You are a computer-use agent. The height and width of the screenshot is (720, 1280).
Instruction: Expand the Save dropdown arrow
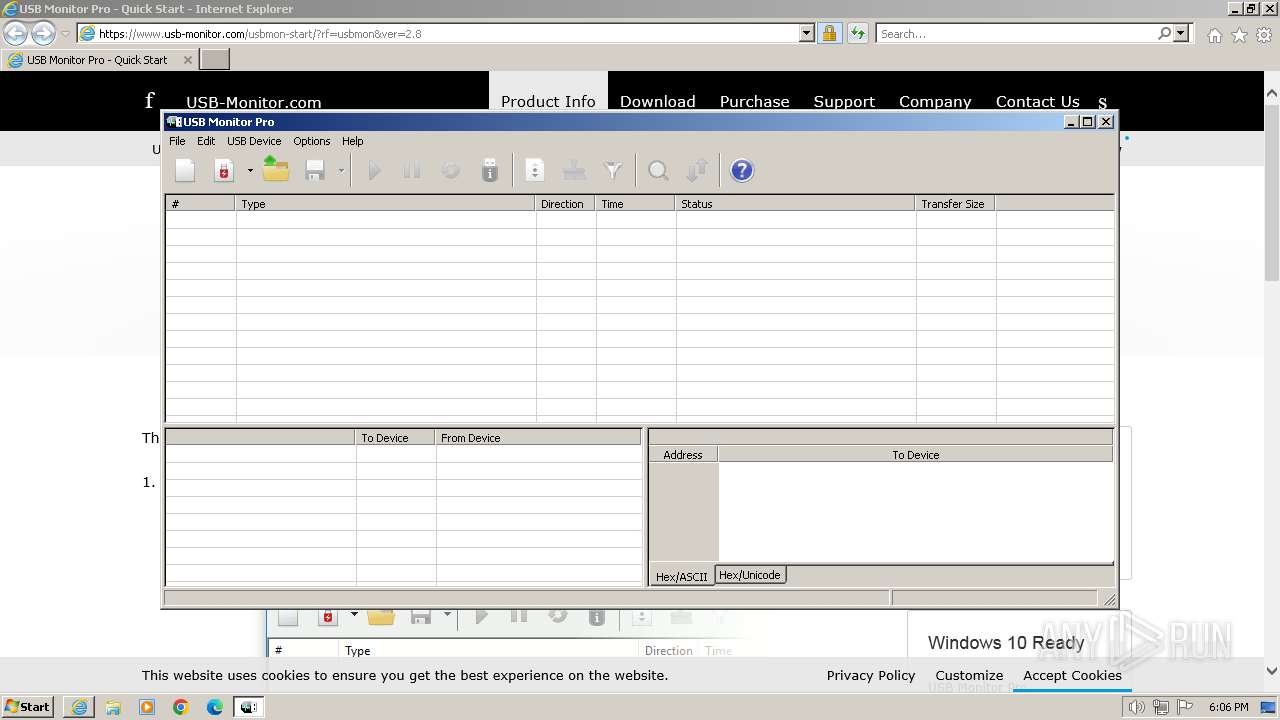341,171
